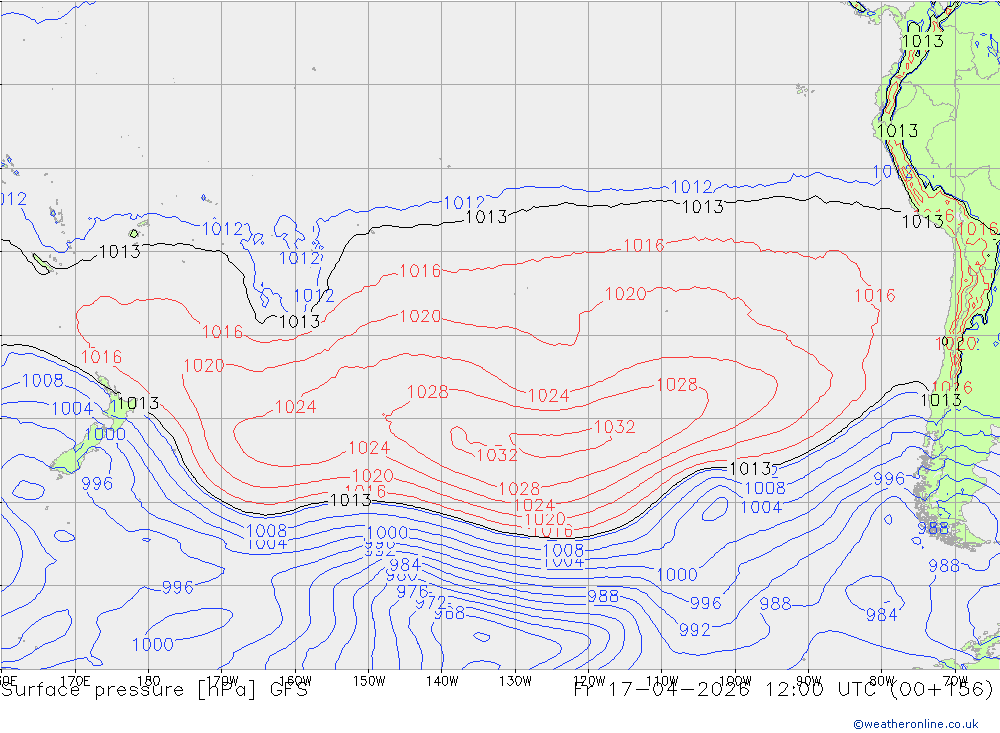Click the 984 label southwest of Chile's tip
The image size is (1000, 733).
[881, 614]
